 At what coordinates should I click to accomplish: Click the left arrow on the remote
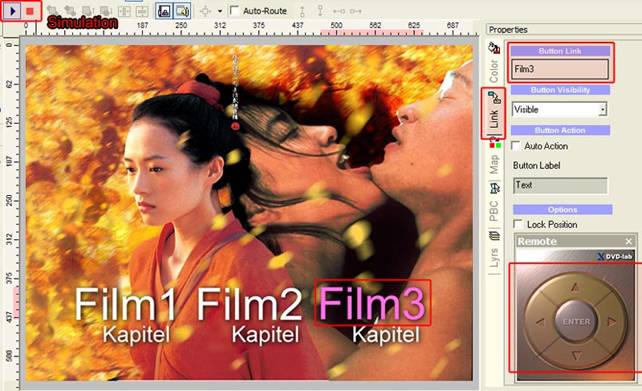click(540, 322)
